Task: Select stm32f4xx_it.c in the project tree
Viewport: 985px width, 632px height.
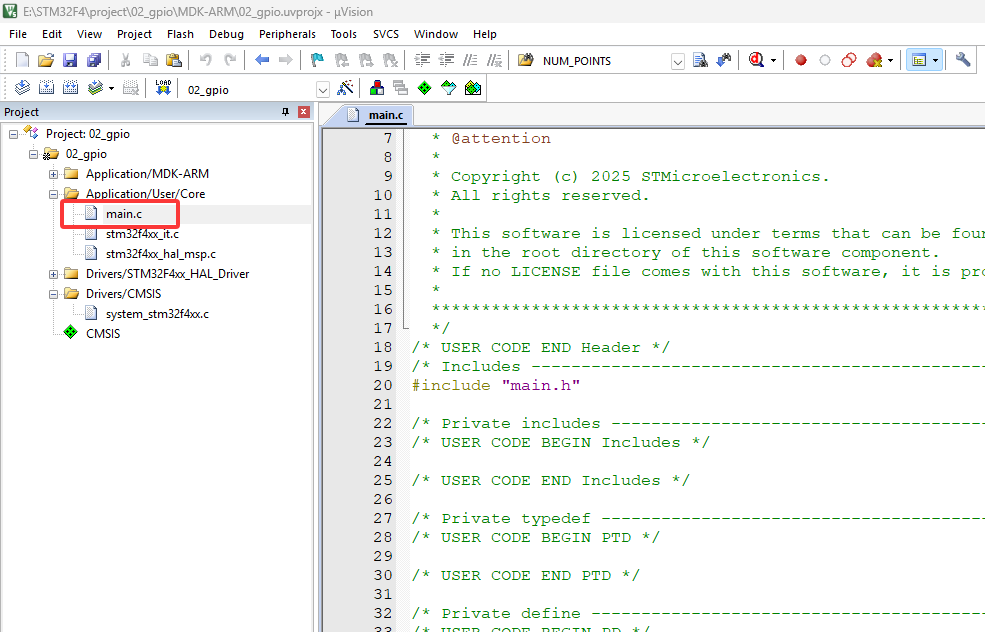Action: click(x=142, y=234)
